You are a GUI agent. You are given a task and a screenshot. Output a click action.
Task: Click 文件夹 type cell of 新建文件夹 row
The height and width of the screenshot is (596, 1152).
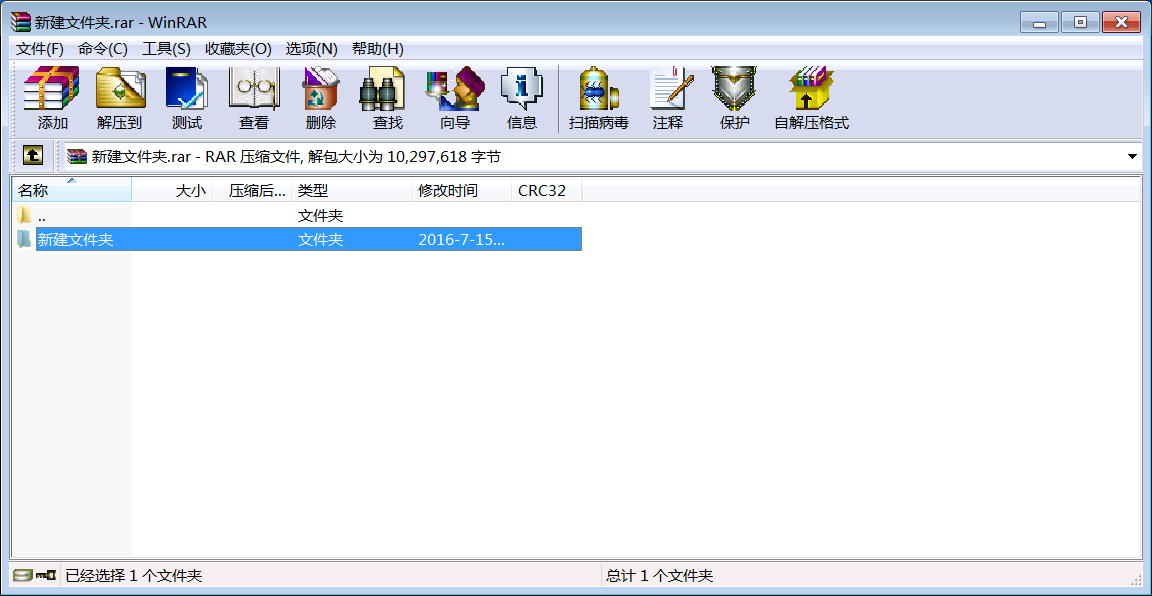pyautogui.click(x=320, y=240)
